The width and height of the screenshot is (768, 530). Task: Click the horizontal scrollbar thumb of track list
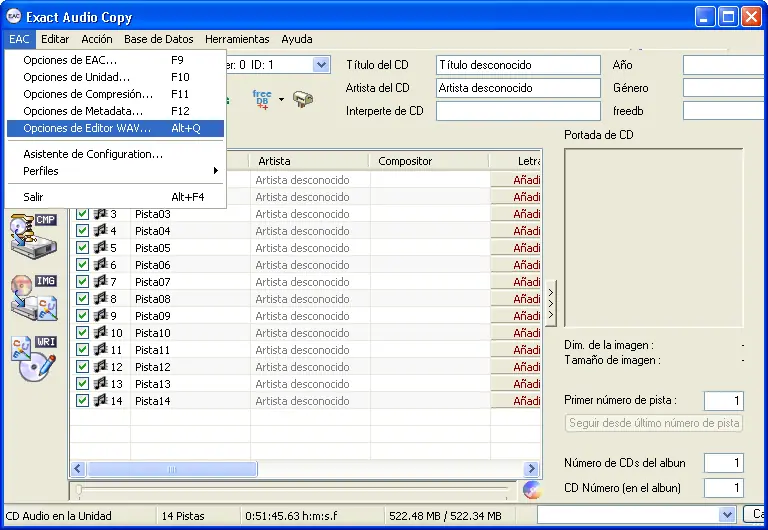click(172, 469)
